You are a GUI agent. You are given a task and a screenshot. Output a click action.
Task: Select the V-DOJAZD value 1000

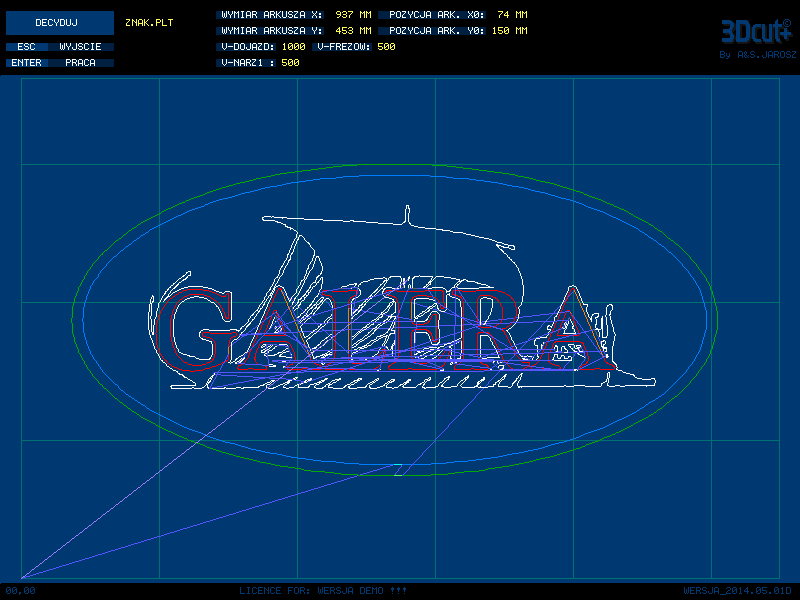pyautogui.click(x=293, y=47)
